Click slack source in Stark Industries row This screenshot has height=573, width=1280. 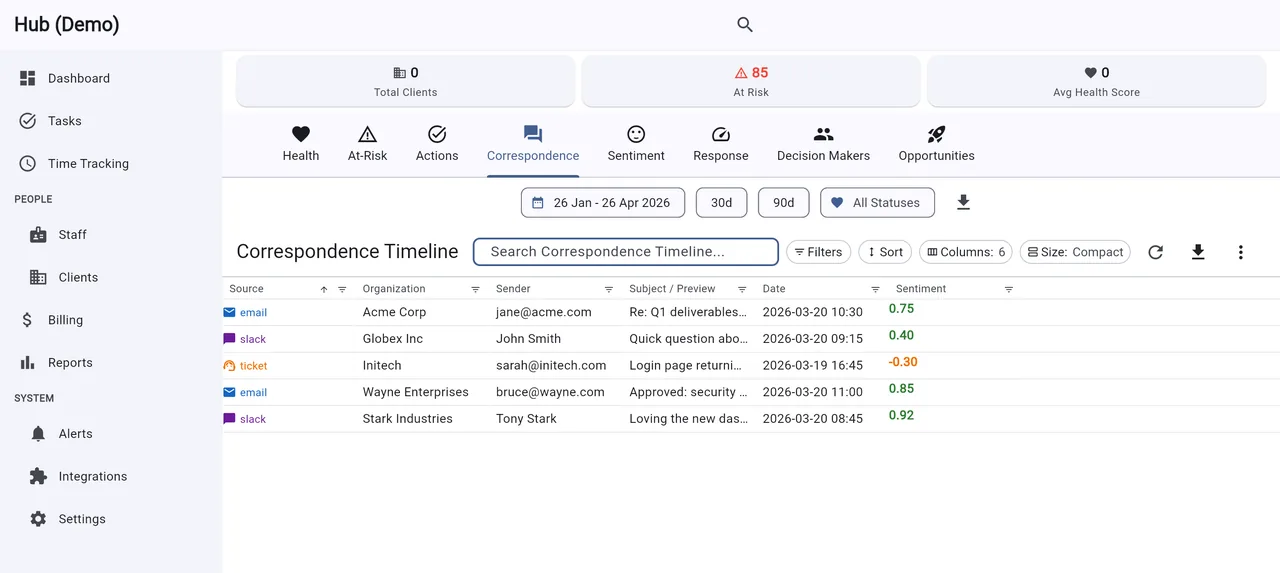[244, 419]
